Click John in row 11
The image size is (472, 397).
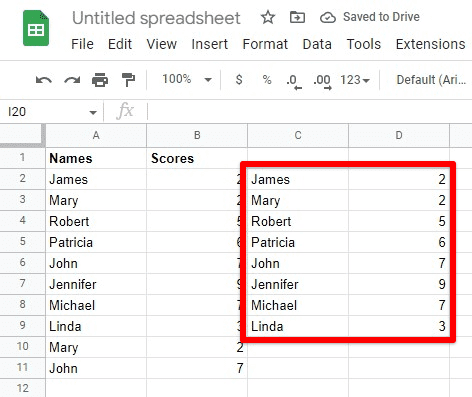96,368
